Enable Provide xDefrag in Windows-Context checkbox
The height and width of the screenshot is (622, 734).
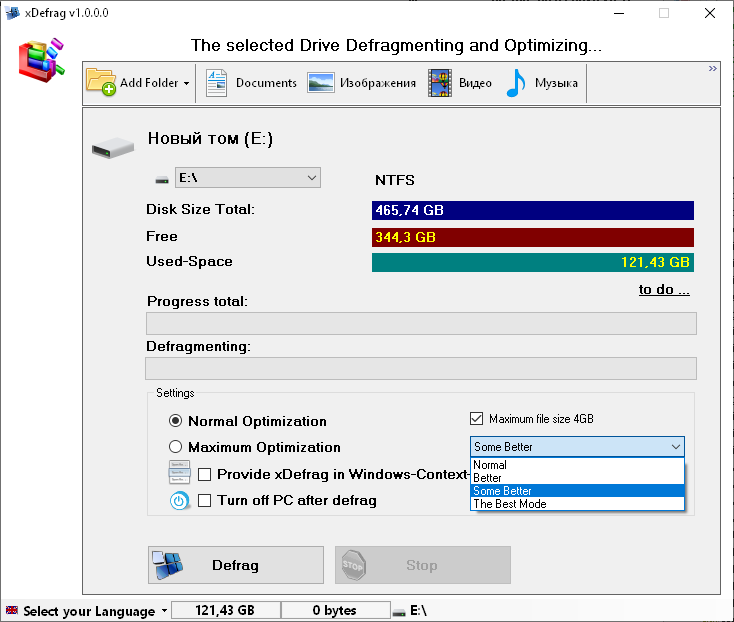tap(205, 475)
